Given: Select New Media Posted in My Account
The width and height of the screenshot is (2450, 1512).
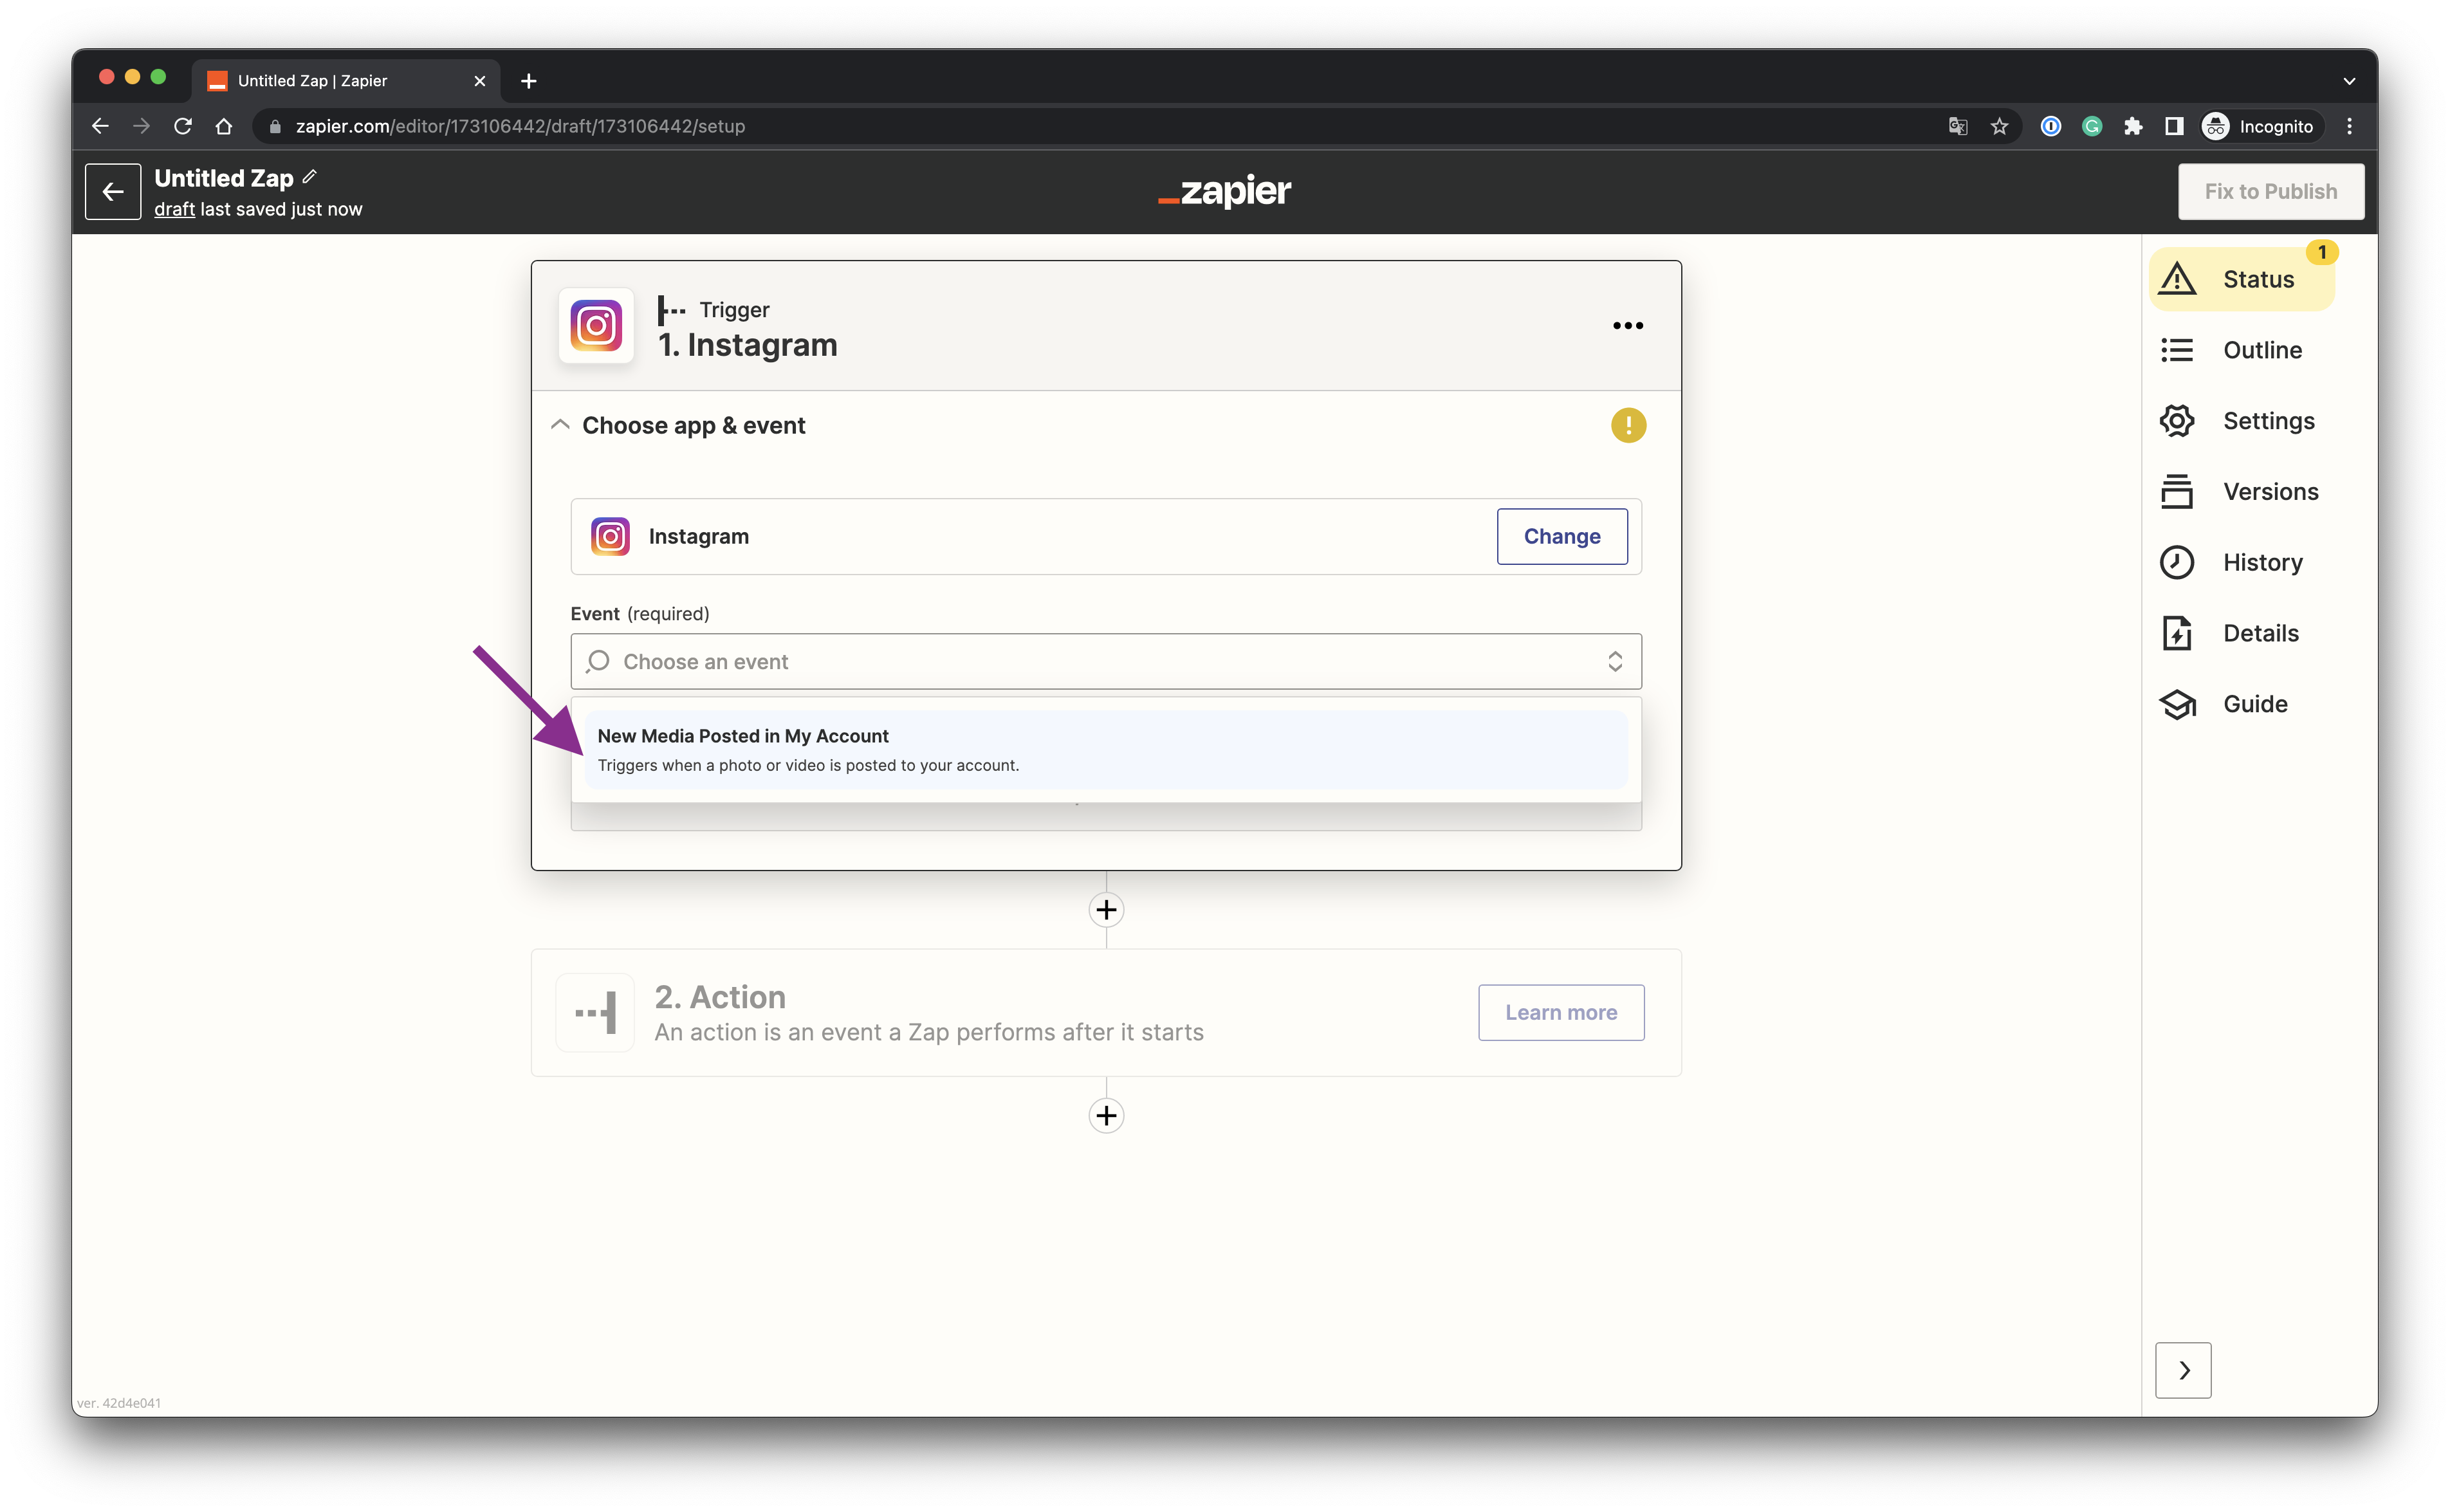Looking at the screenshot, I should [x=1106, y=750].
